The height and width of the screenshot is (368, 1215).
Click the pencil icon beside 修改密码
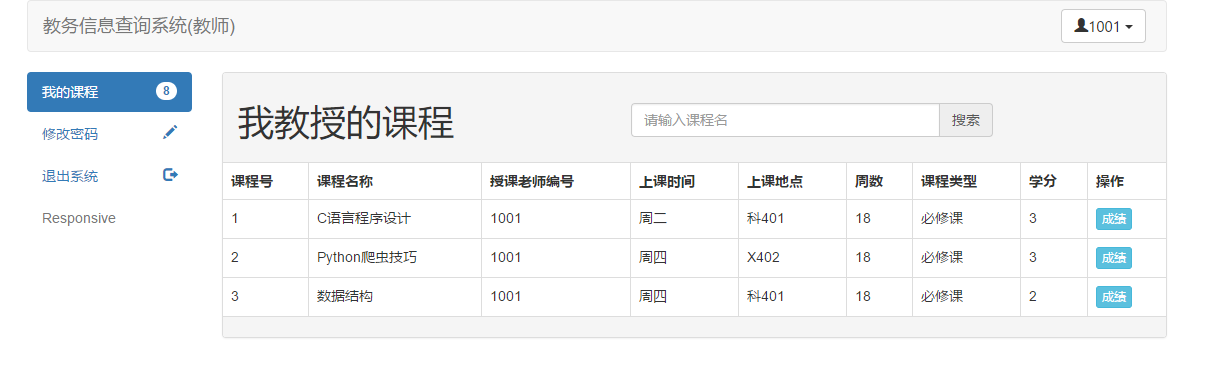click(170, 132)
